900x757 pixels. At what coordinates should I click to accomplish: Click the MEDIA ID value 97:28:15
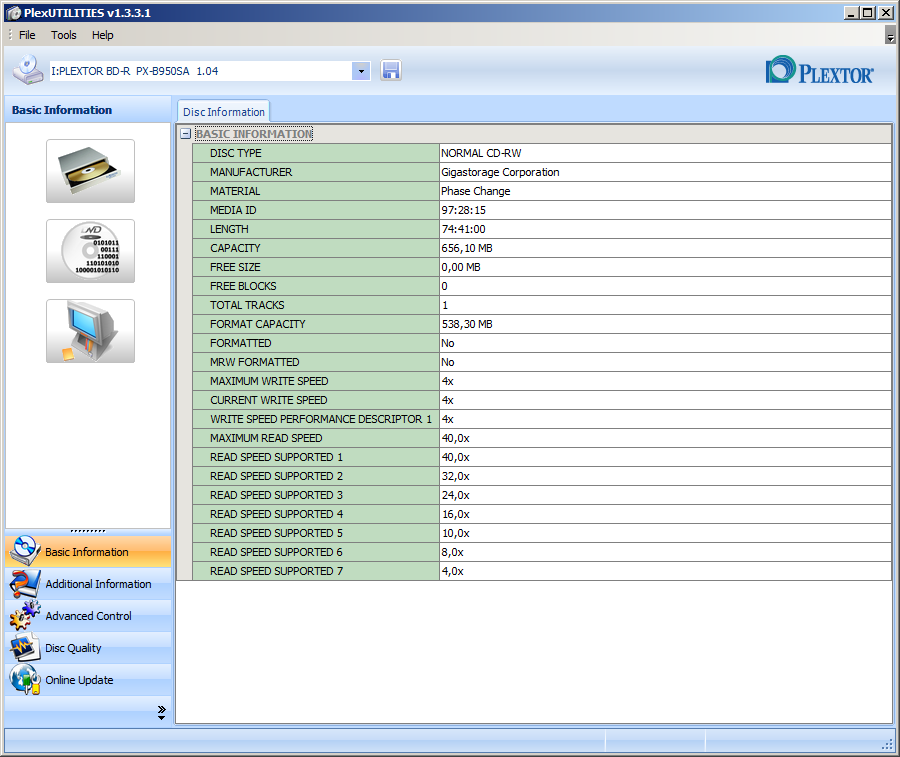(x=463, y=210)
